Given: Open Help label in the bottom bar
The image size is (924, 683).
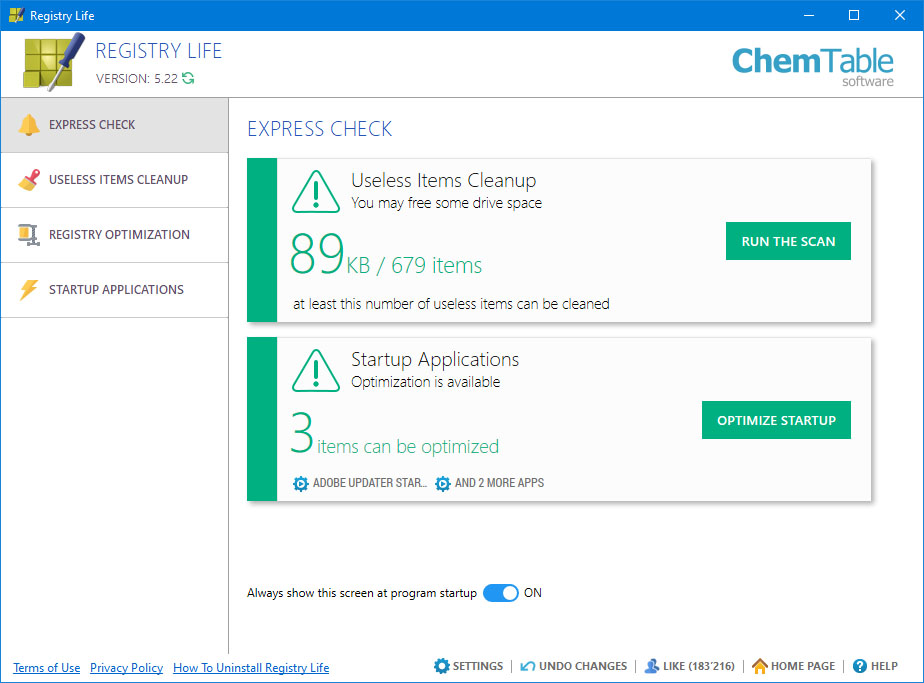Looking at the screenshot, I should coord(884,666).
